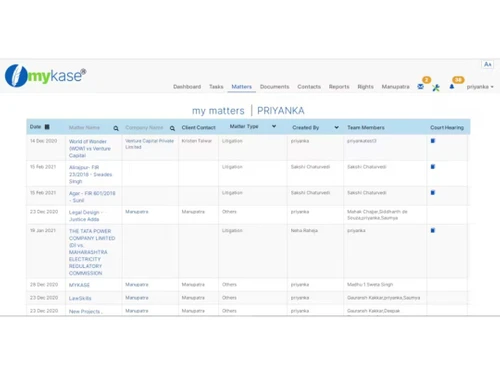Viewport: 500px width, 375px height.
Task: Open the Date column calendar icon
Action: click(x=47, y=127)
